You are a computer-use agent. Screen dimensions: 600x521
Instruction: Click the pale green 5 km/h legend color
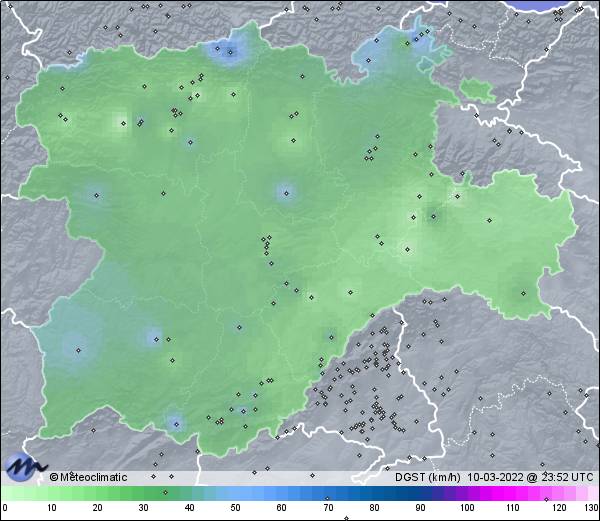coord(28,493)
